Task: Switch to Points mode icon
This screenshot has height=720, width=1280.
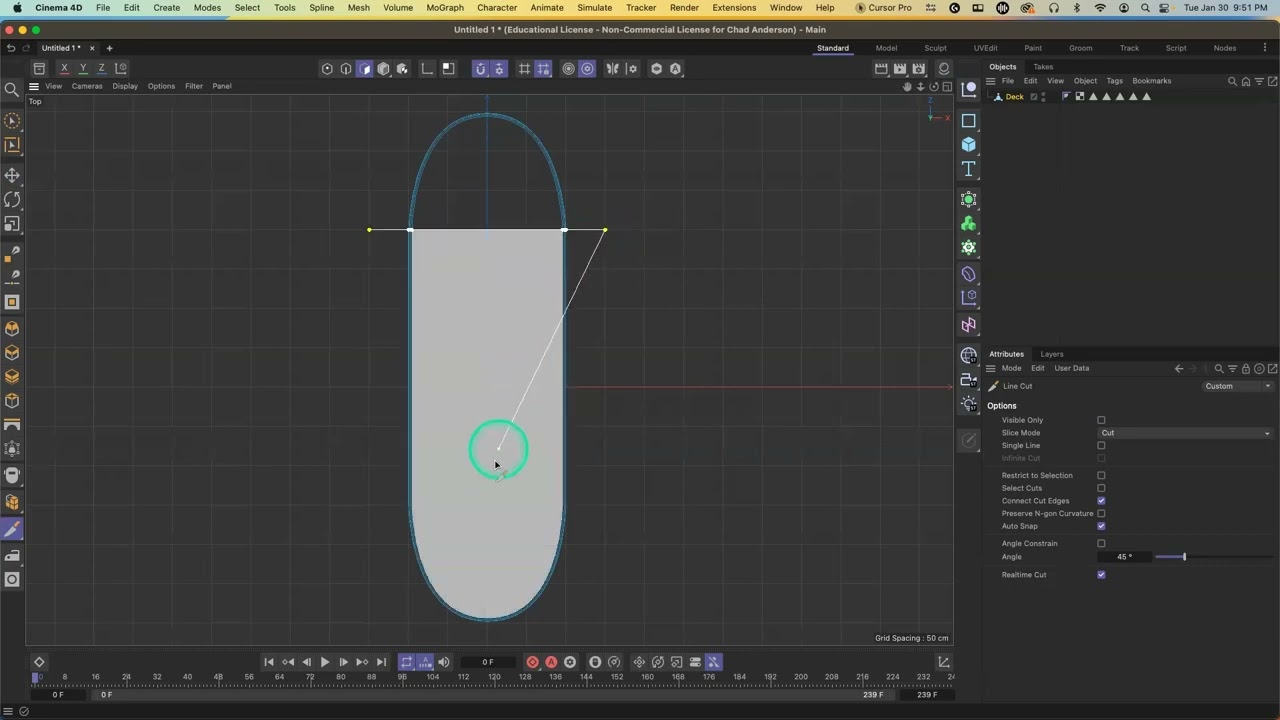Action: pos(327,69)
